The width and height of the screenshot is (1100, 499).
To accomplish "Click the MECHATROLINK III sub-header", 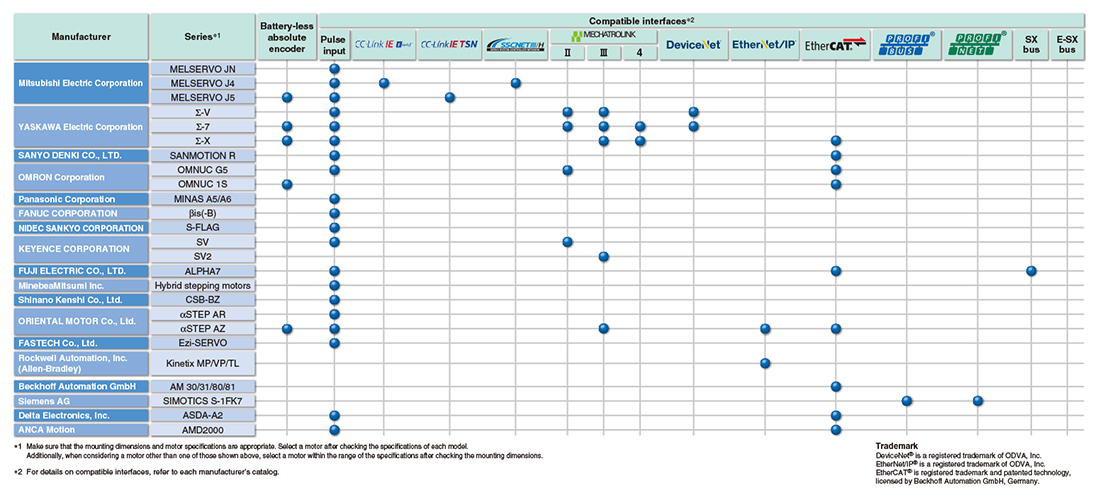I will [603, 53].
